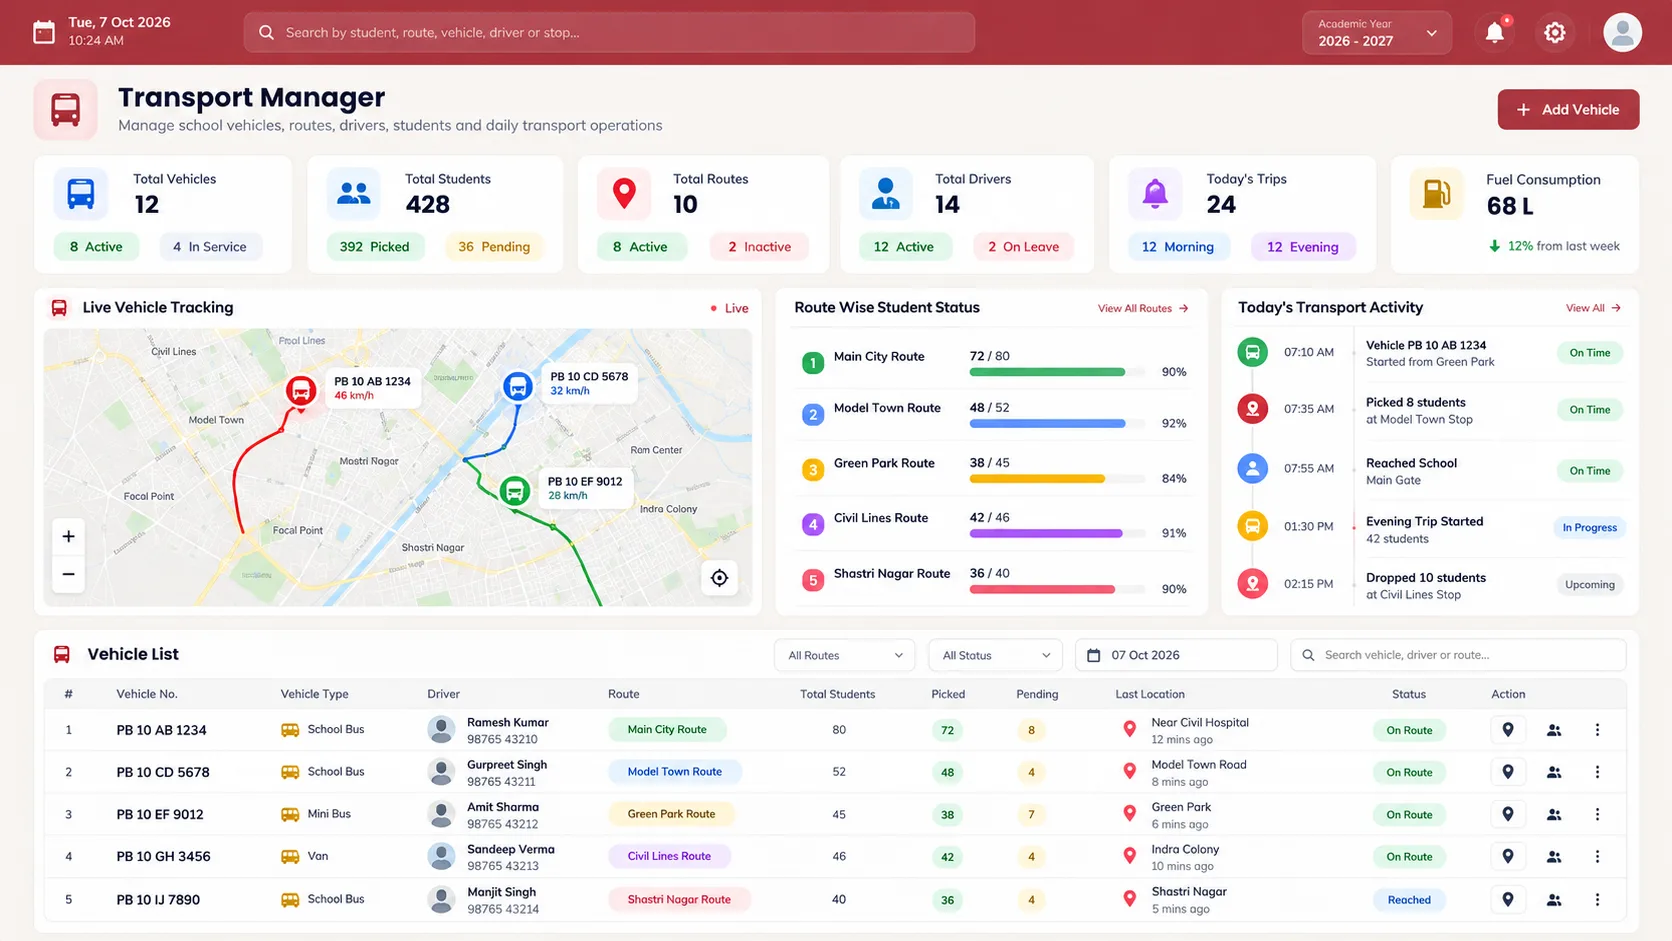Zoom out on the tracking map
1672x941 pixels.
coord(68,574)
